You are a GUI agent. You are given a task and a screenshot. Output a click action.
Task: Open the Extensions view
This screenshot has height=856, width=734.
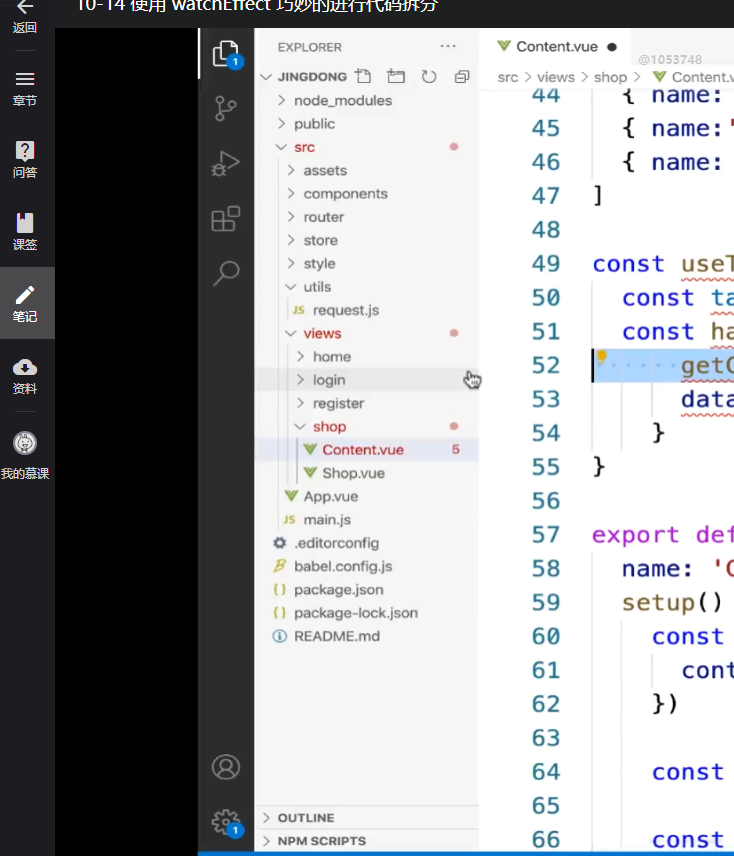point(225,219)
